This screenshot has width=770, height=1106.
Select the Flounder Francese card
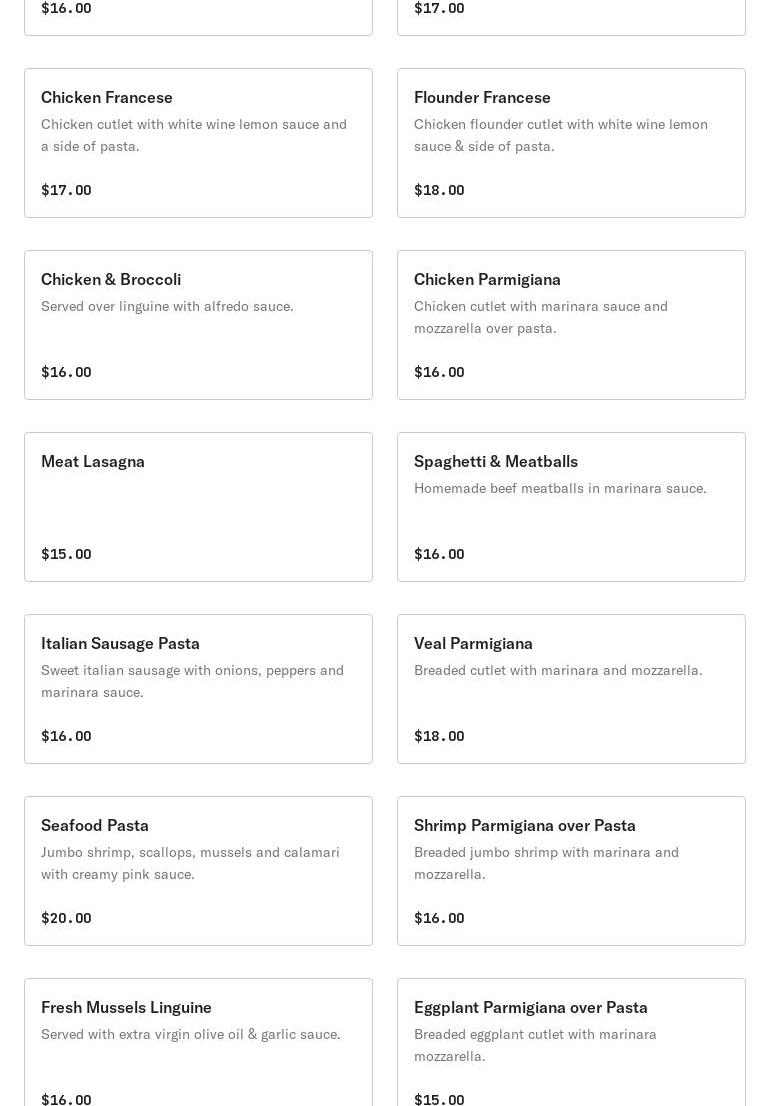pyautogui.click(x=571, y=143)
